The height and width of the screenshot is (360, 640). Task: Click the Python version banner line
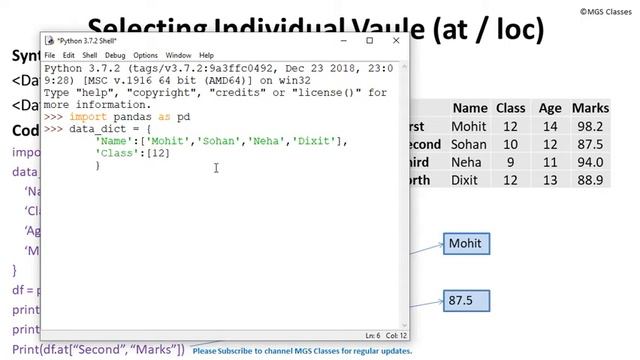(219, 68)
